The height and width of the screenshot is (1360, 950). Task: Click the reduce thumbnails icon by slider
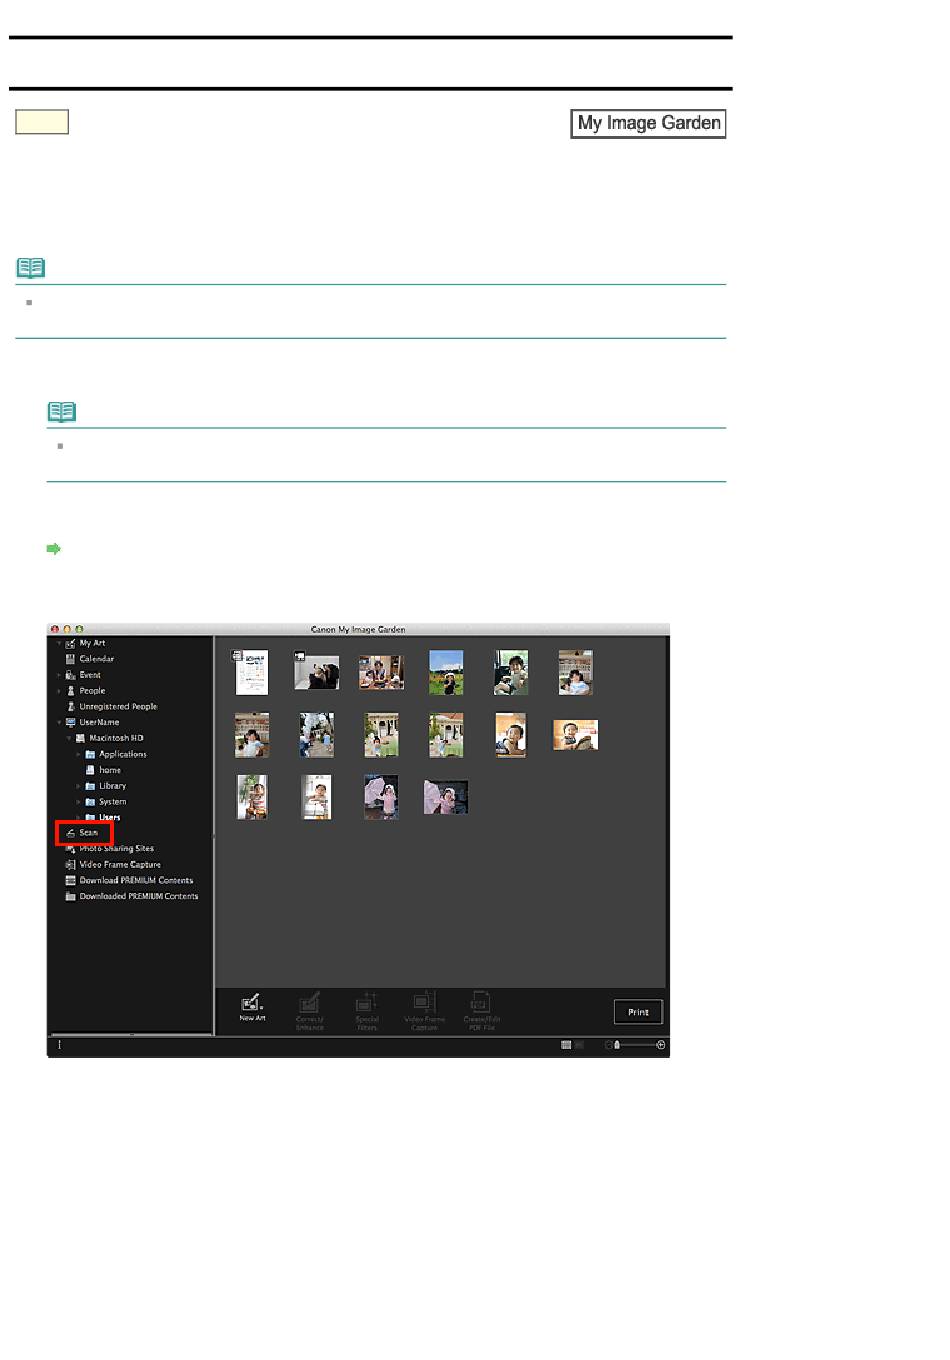coord(608,1045)
